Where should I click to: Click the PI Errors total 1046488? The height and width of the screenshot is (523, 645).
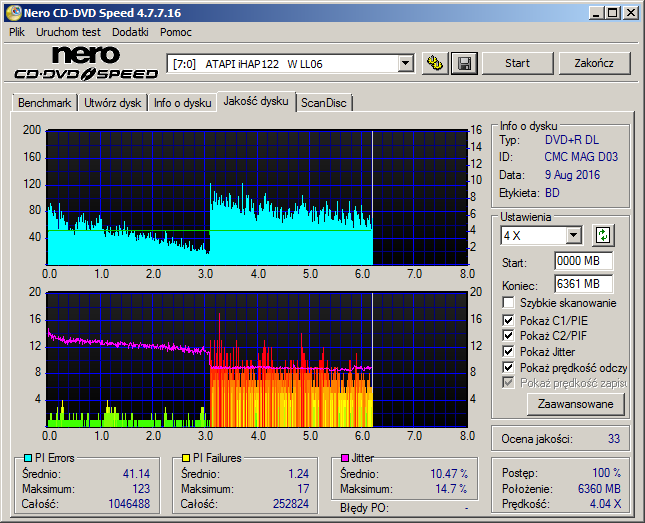click(129, 504)
